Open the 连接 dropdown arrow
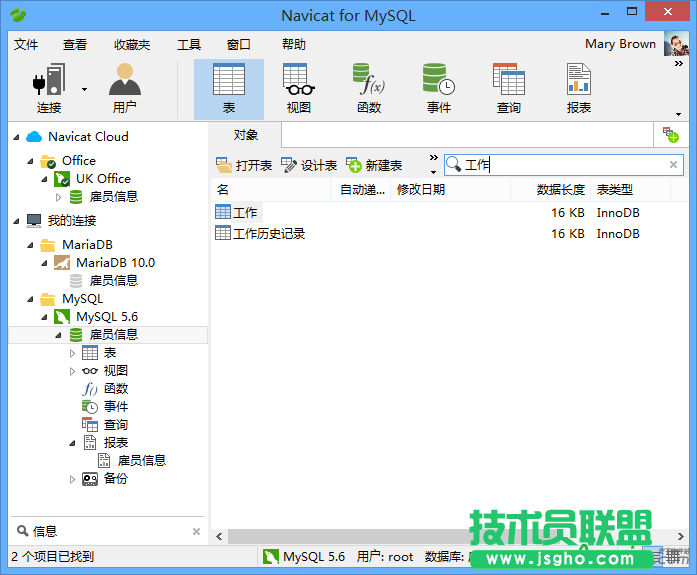697x575 pixels. (84, 89)
